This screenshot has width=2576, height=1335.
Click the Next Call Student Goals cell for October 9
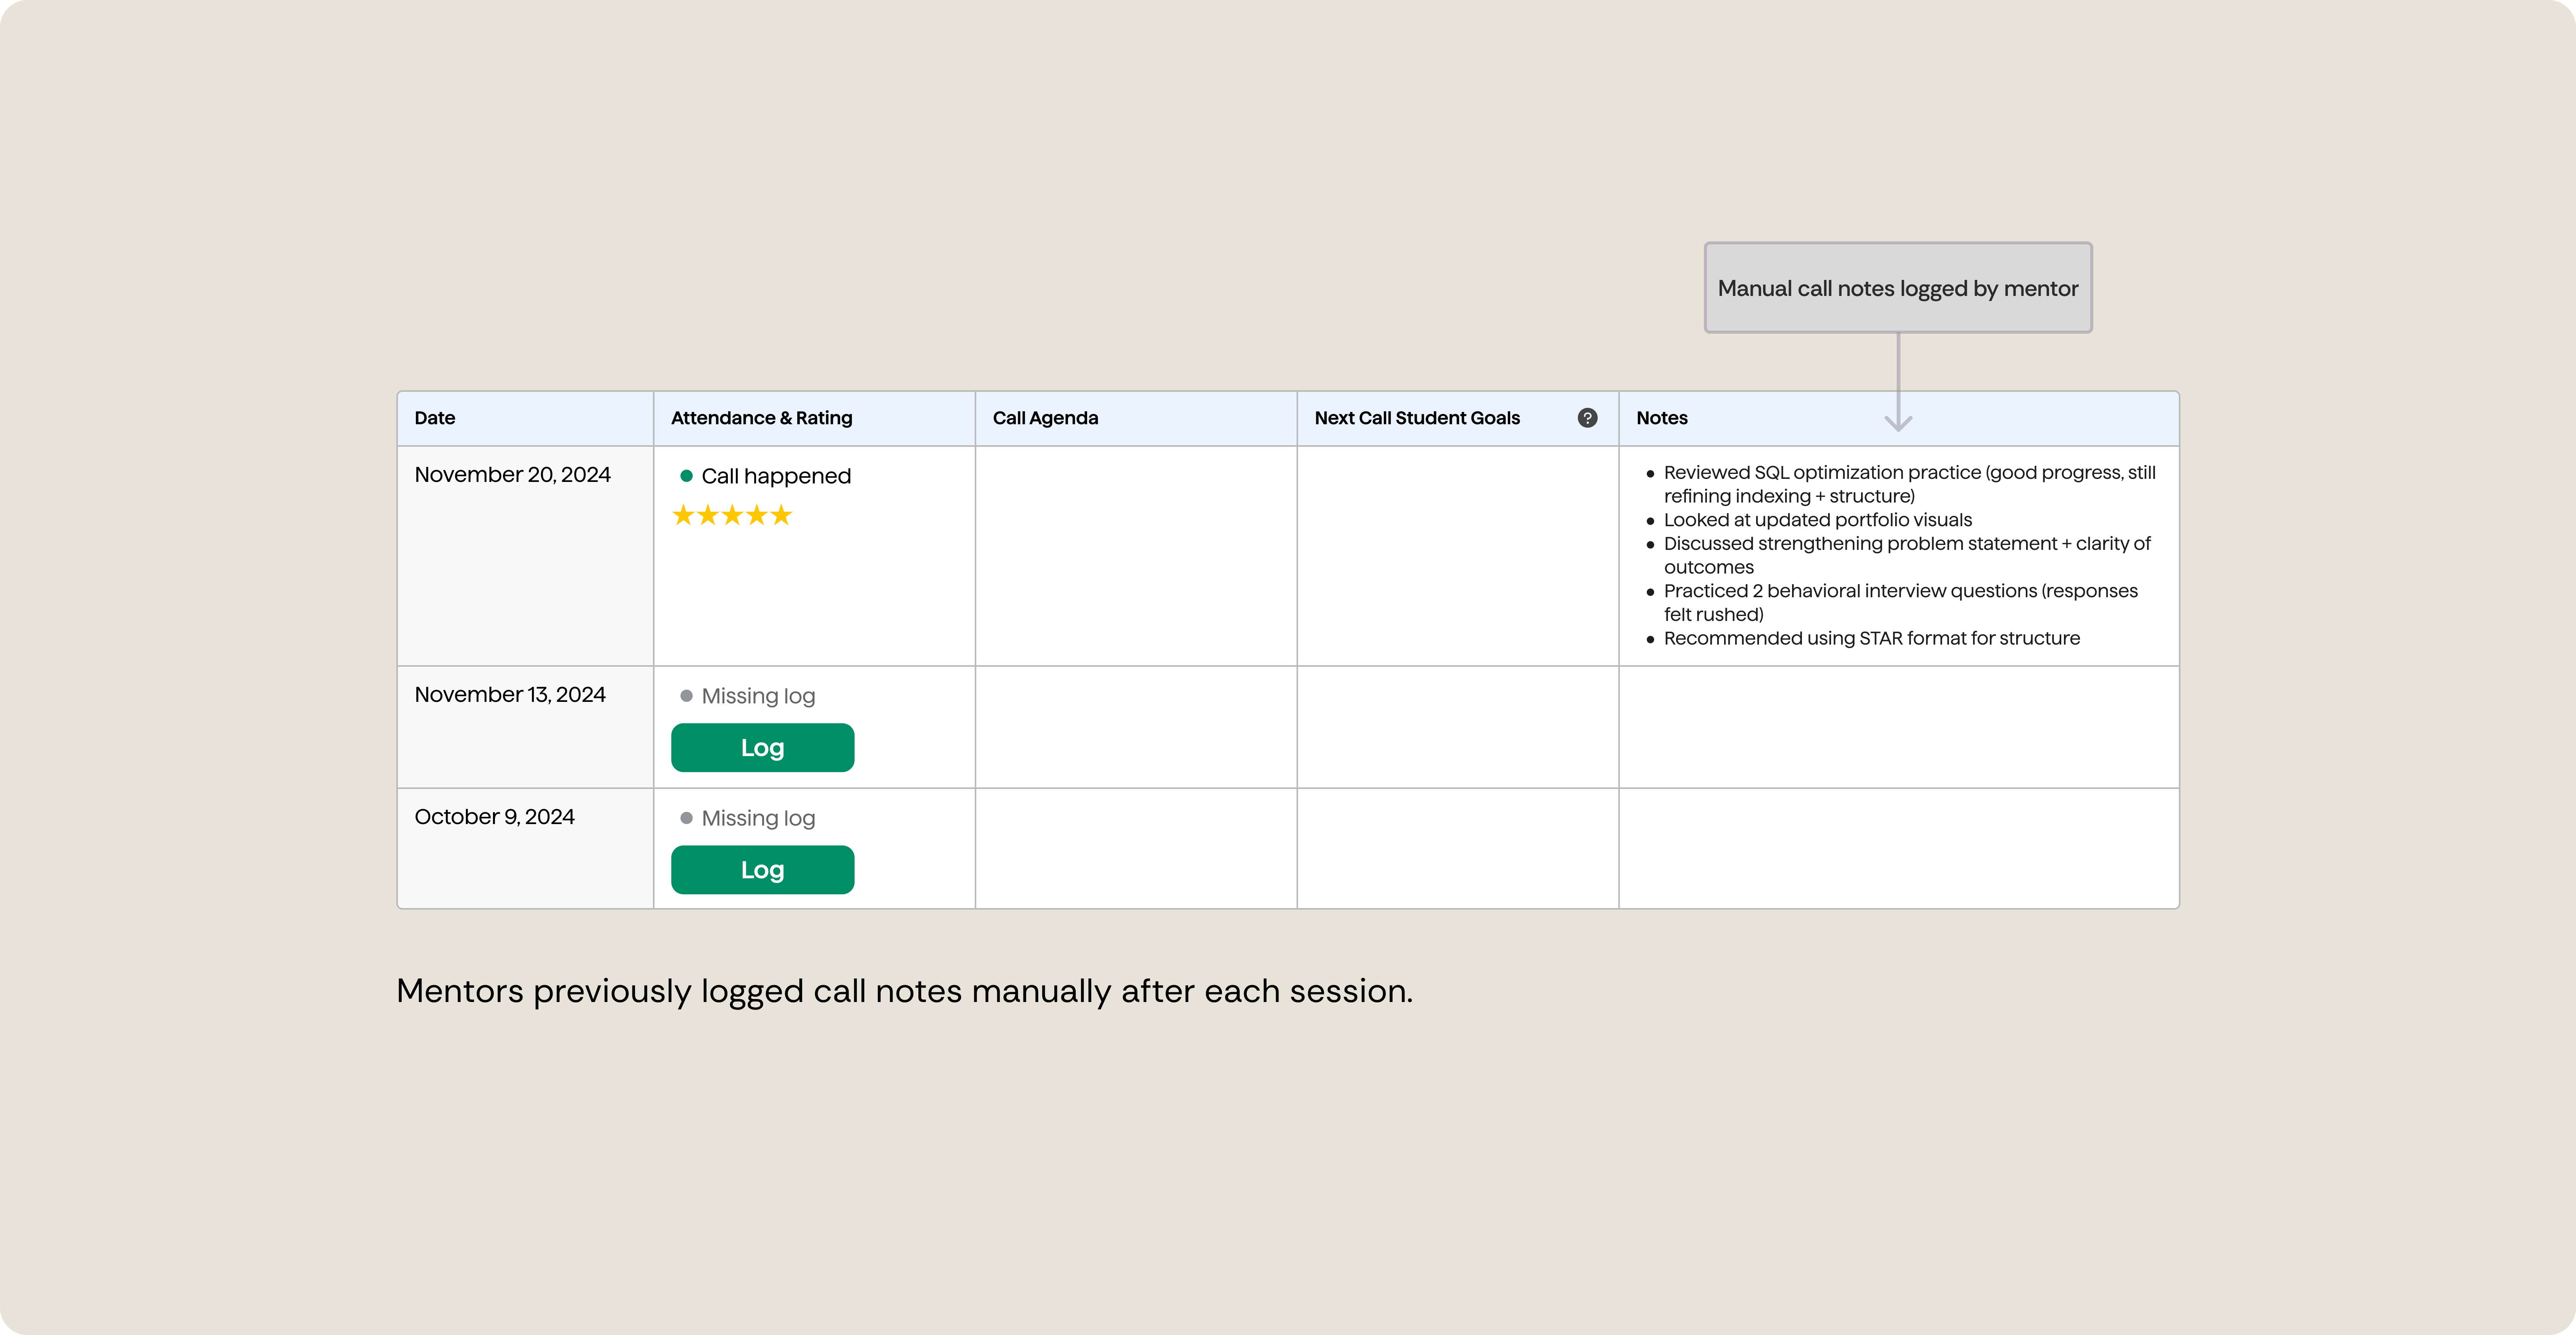(x=1458, y=848)
